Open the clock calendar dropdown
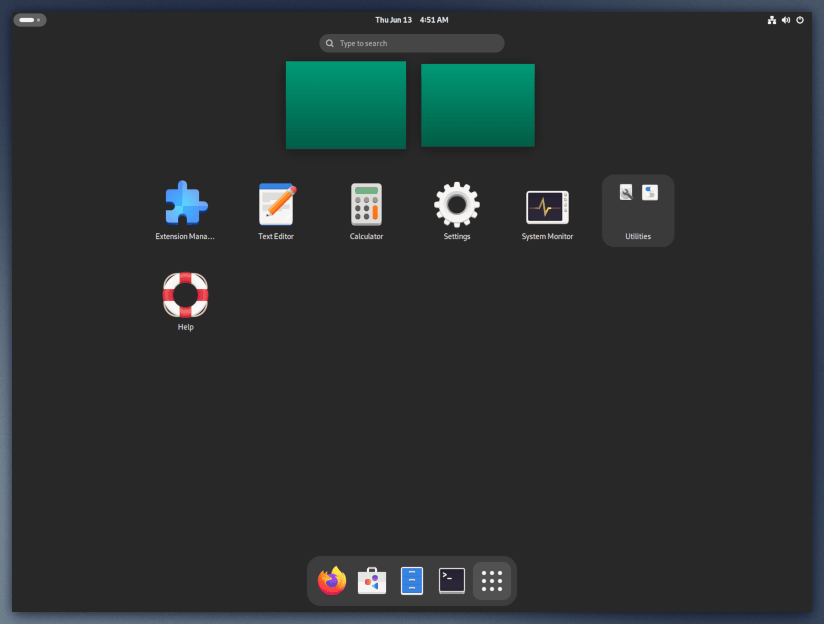 [411, 20]
